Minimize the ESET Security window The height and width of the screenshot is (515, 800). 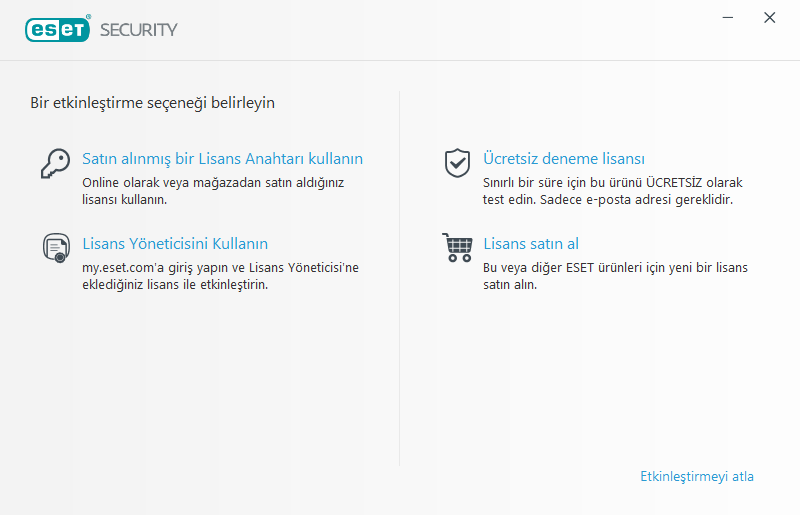coord(730,18)
